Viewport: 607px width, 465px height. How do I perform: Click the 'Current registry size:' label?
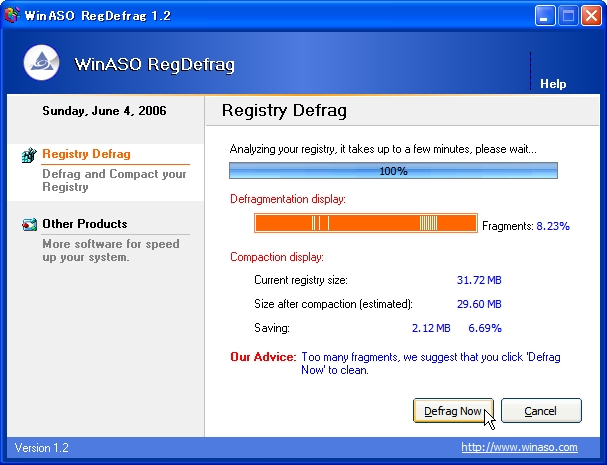301,280
